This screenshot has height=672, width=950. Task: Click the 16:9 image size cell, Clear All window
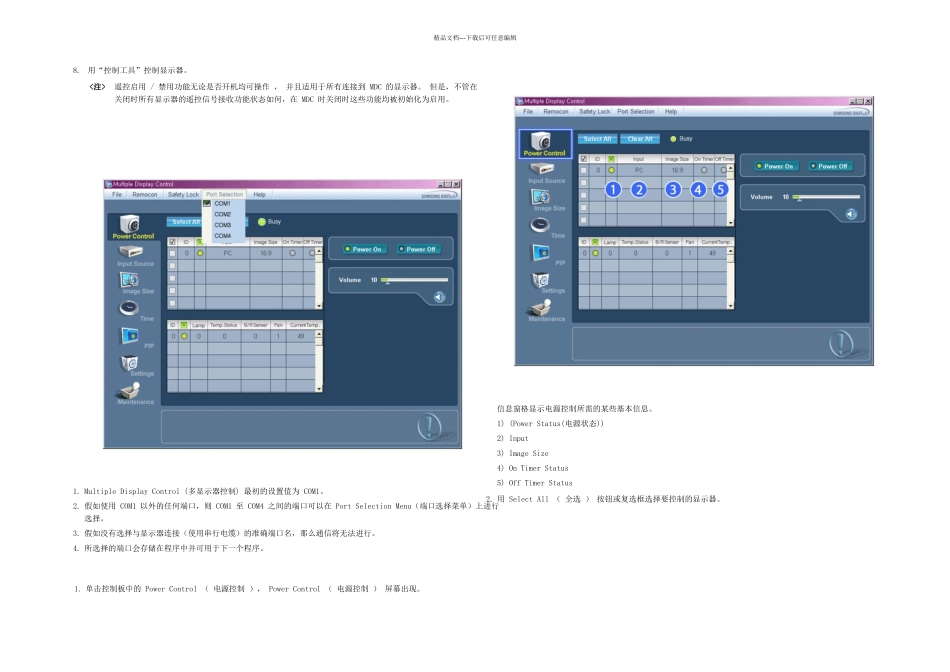tap(677, 170)
